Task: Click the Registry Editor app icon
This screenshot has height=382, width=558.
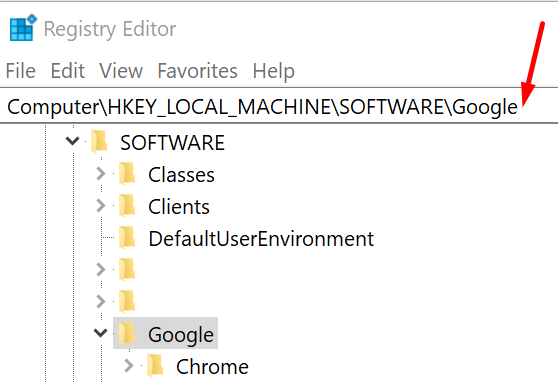Action: 23,28
